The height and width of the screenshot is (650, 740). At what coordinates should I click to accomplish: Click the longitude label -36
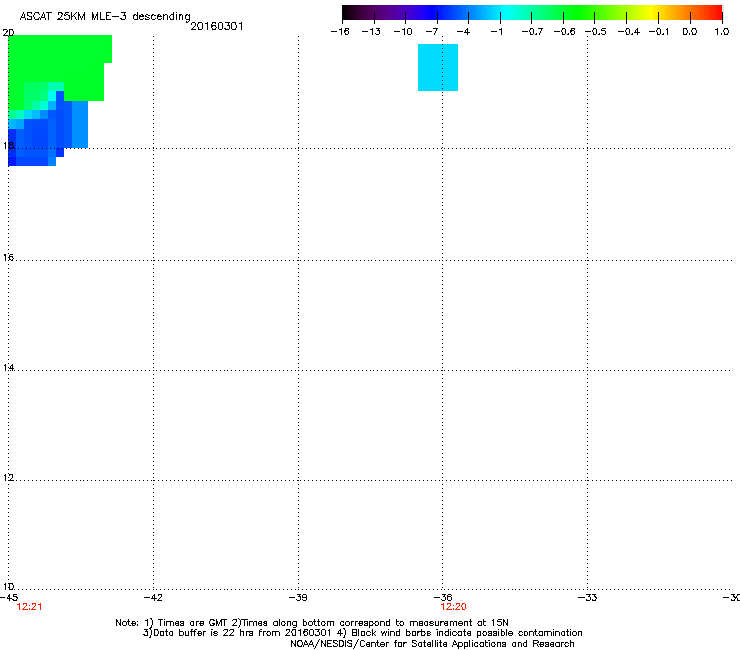[x=443, y=598]
